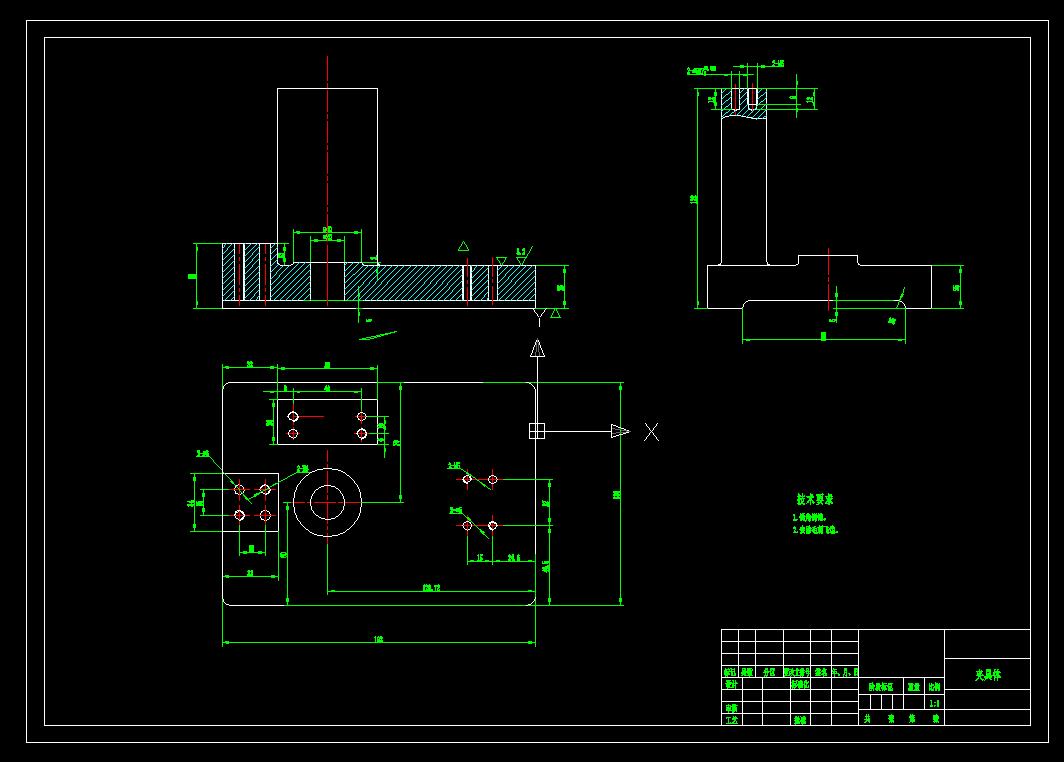Select the 132 height dimension in side view
This screenshot has height=762, width=1064.
694,199
